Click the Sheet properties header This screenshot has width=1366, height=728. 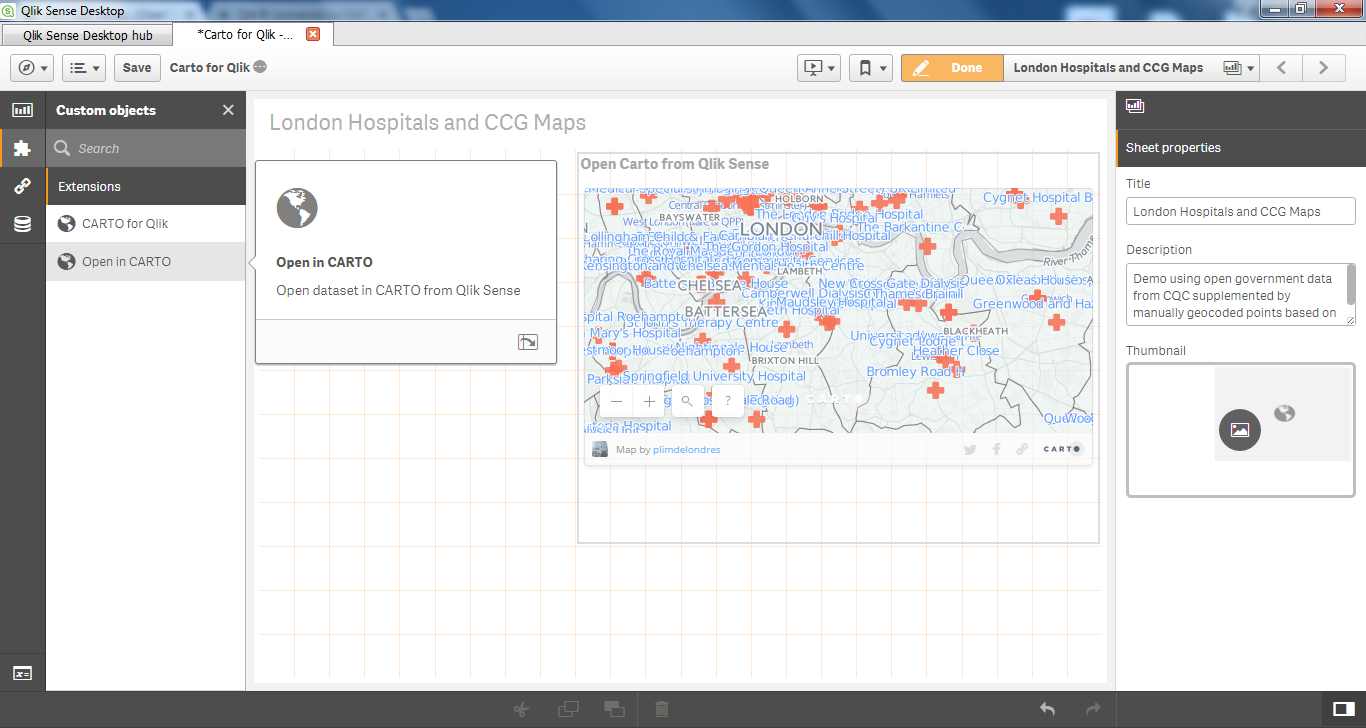point(1241,148)
